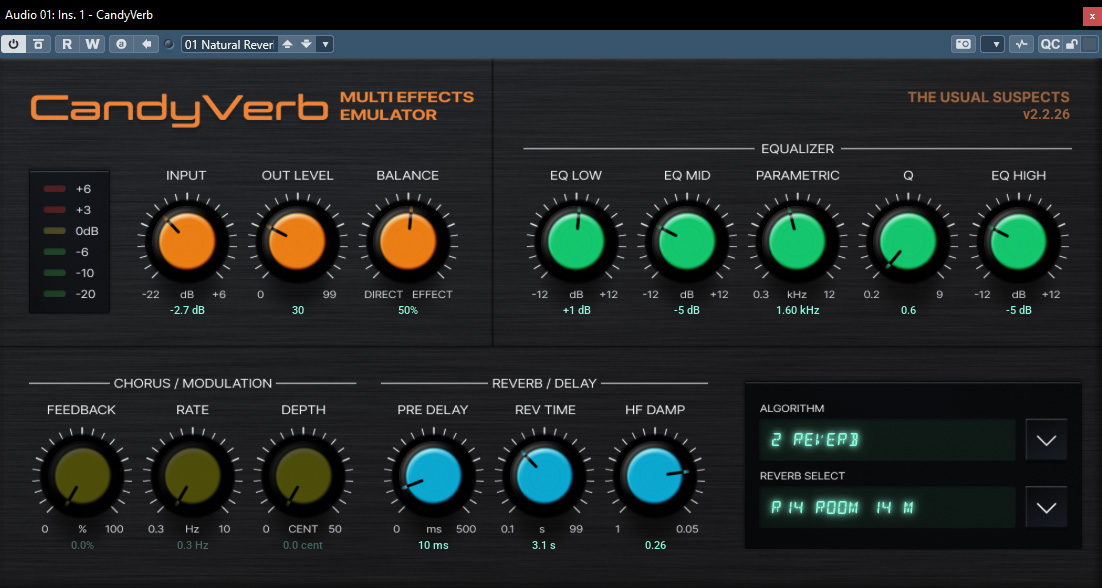
Task: Open the preset management dropdown triangle
Action: pyautogui.click(x=324, y=44)
